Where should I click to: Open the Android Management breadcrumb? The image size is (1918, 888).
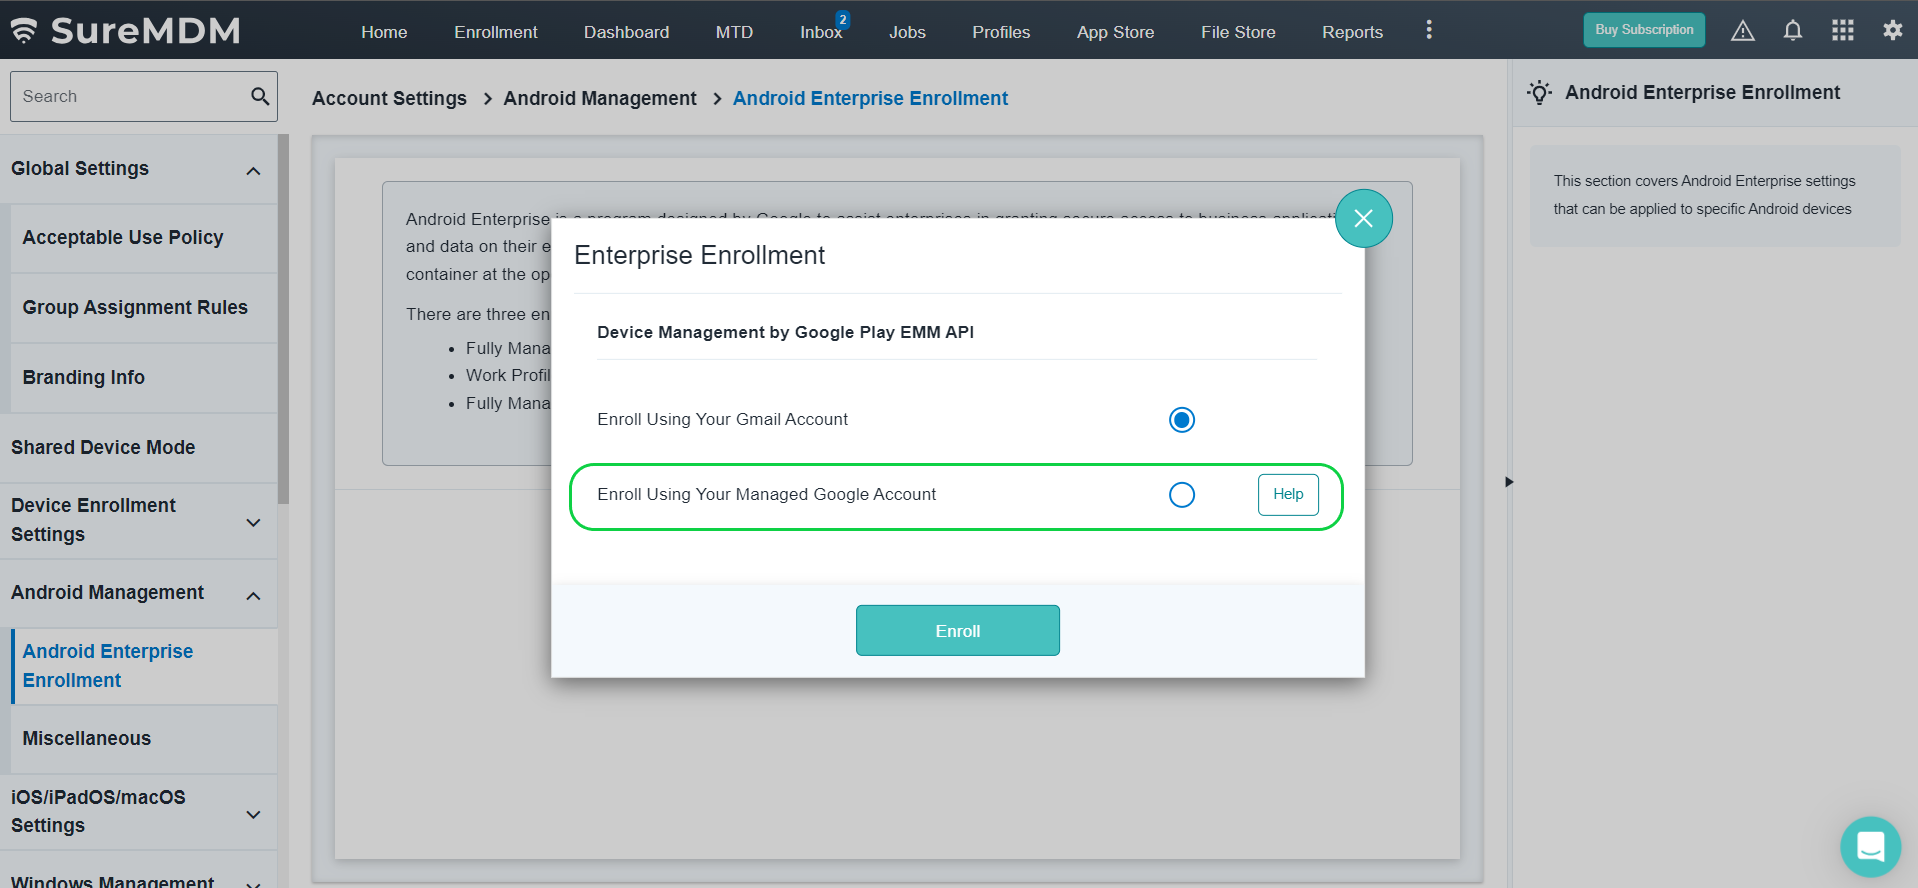click(x=600, y=98)
